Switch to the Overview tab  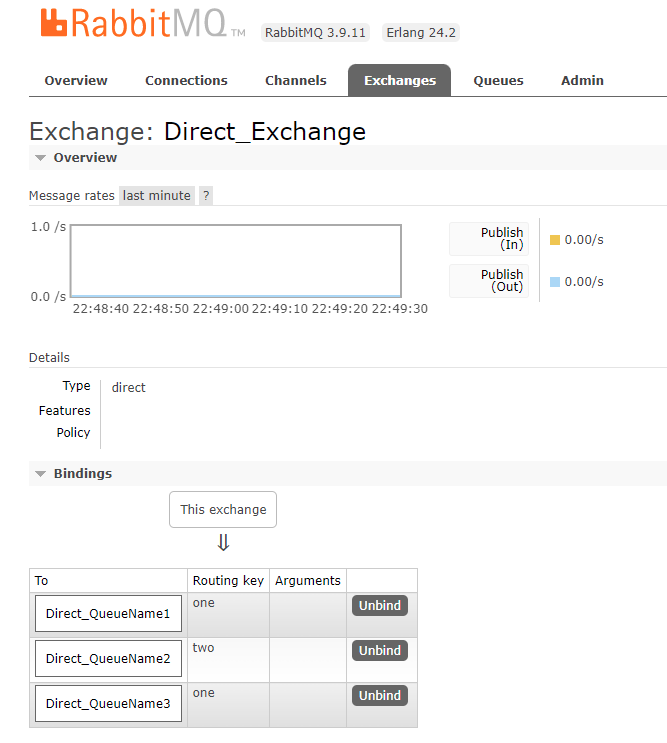tap(76, 81)
